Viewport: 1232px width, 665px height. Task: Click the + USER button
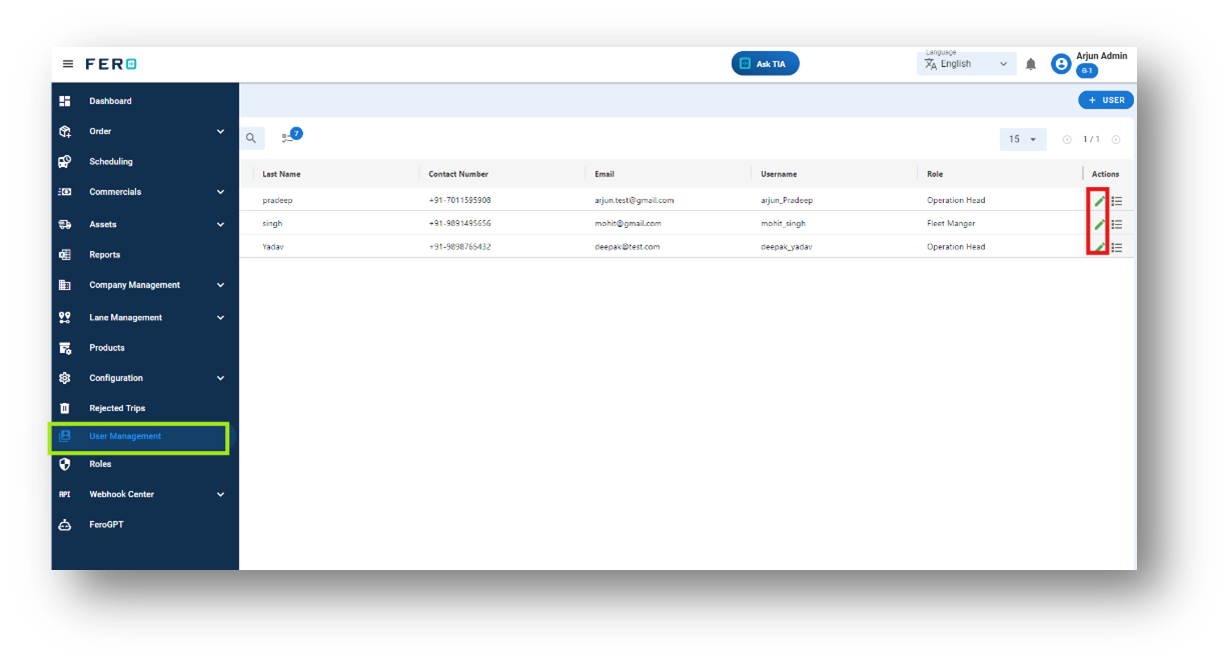[1106, 100]
